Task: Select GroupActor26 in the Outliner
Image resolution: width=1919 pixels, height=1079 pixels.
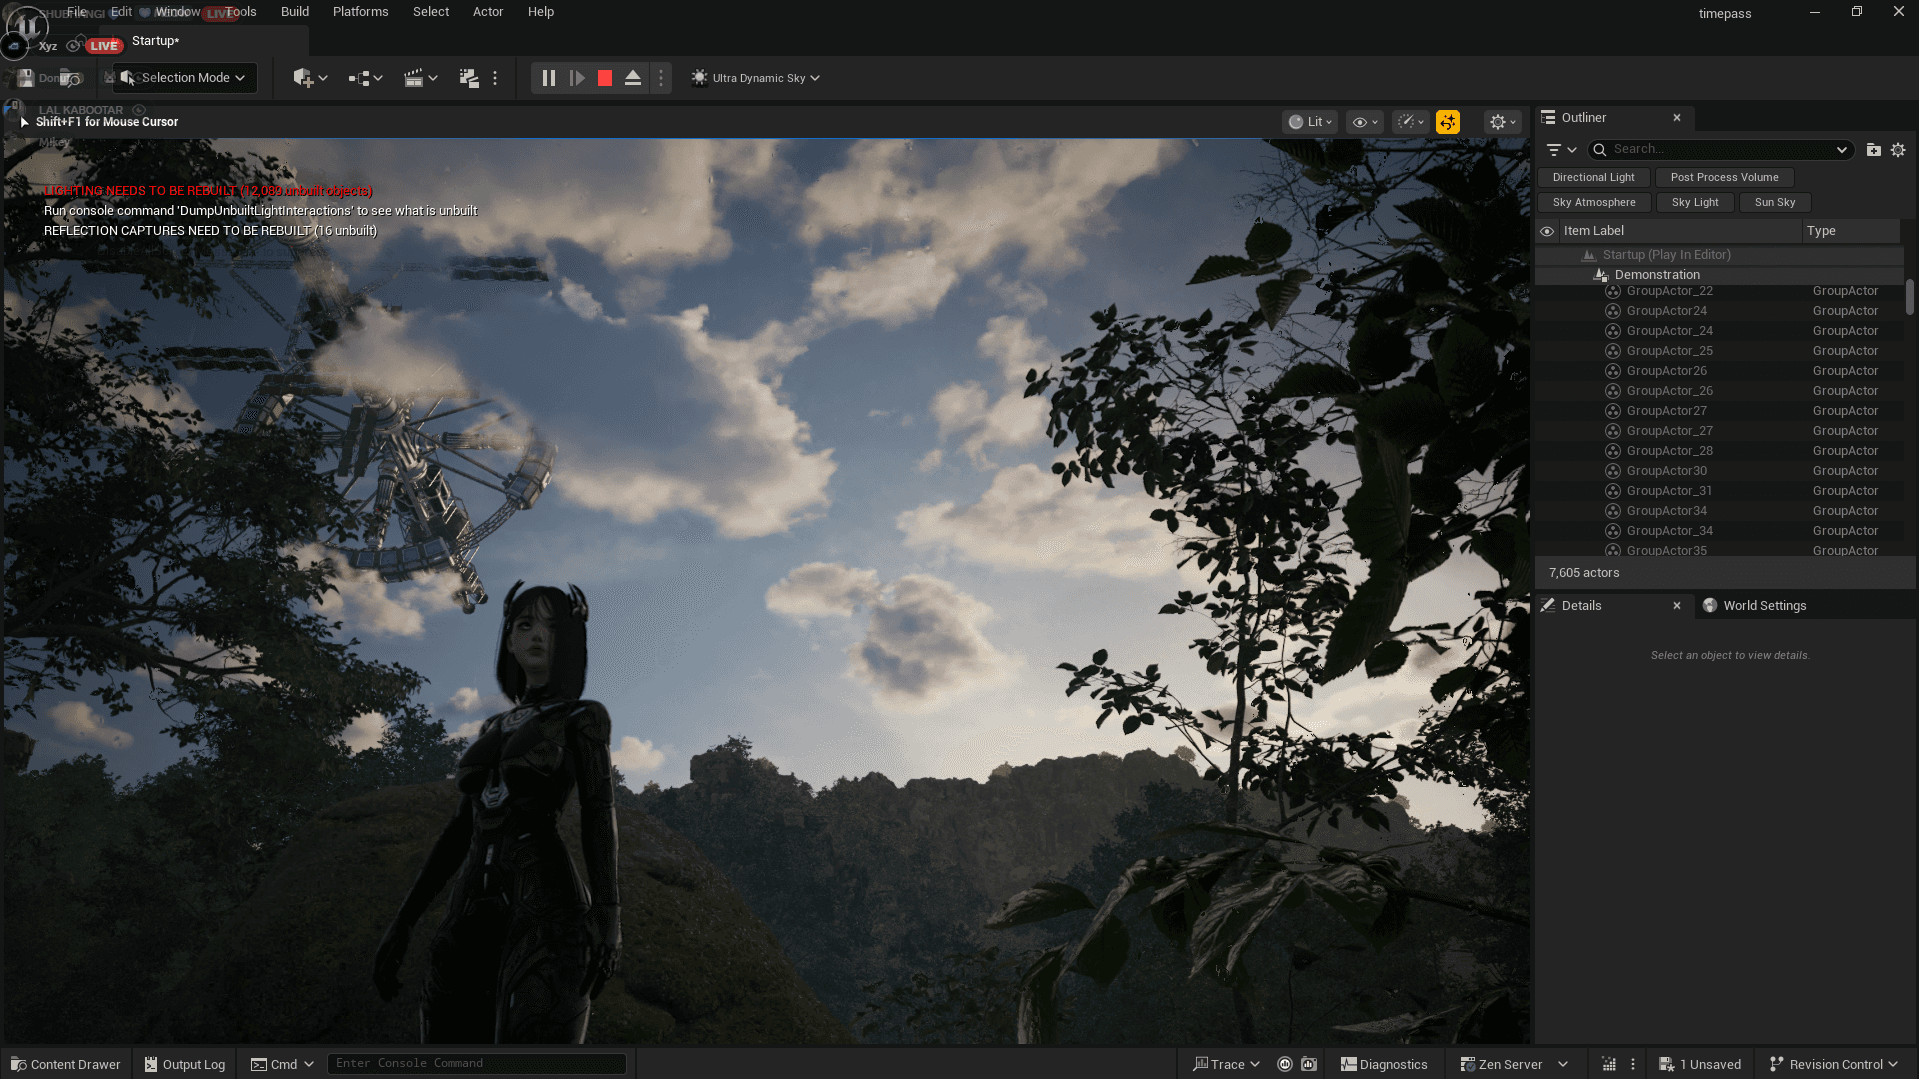Action: [x=1719, y=371]
